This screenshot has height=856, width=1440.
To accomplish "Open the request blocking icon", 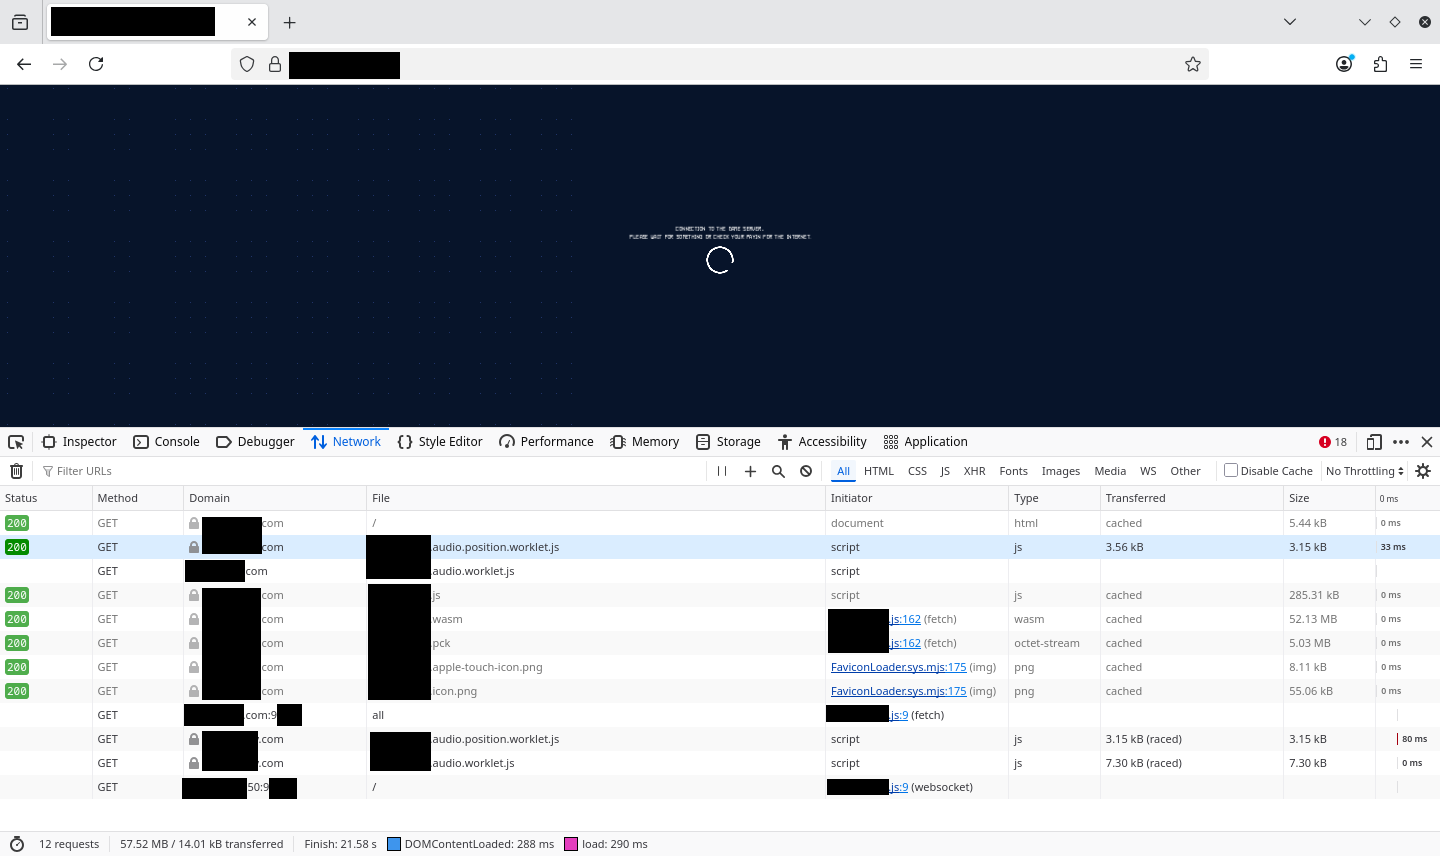I will 806,471.
